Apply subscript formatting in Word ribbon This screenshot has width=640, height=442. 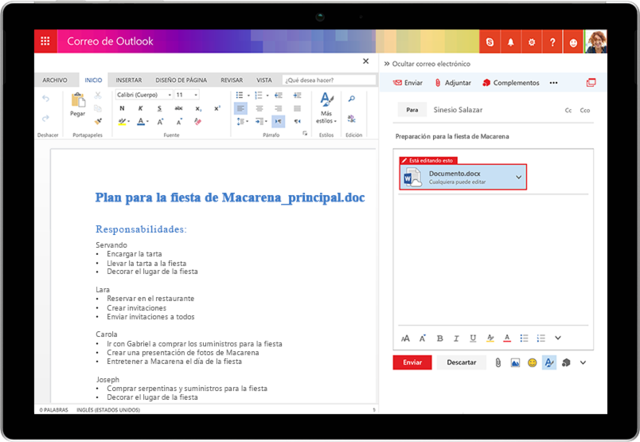[x=198, y=109]
